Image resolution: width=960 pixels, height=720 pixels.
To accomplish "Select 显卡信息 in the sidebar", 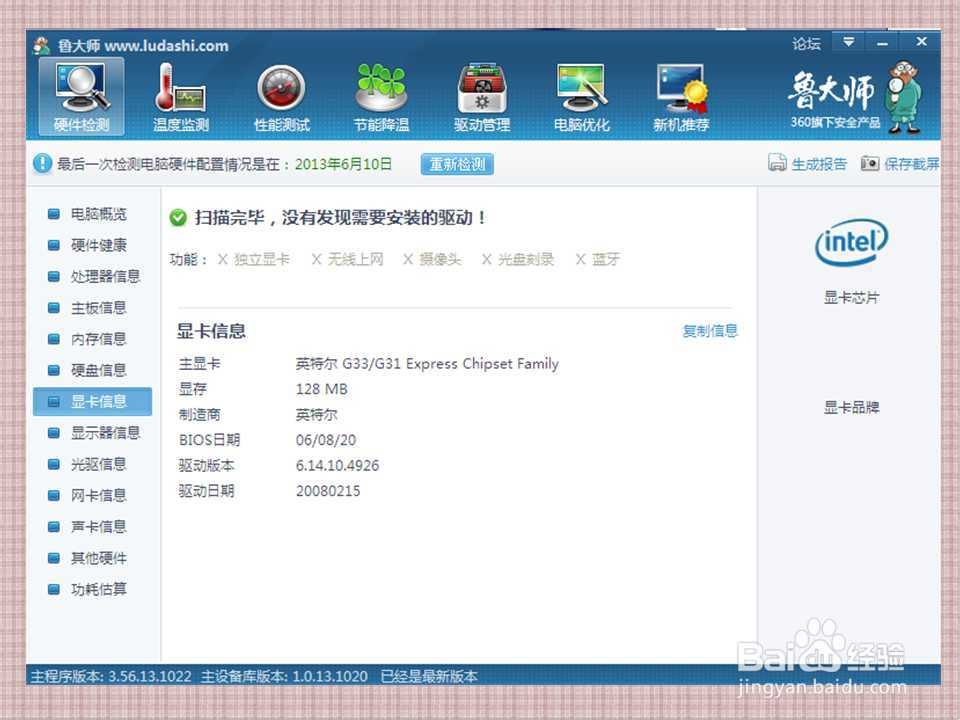I will (x=92, y=401).
